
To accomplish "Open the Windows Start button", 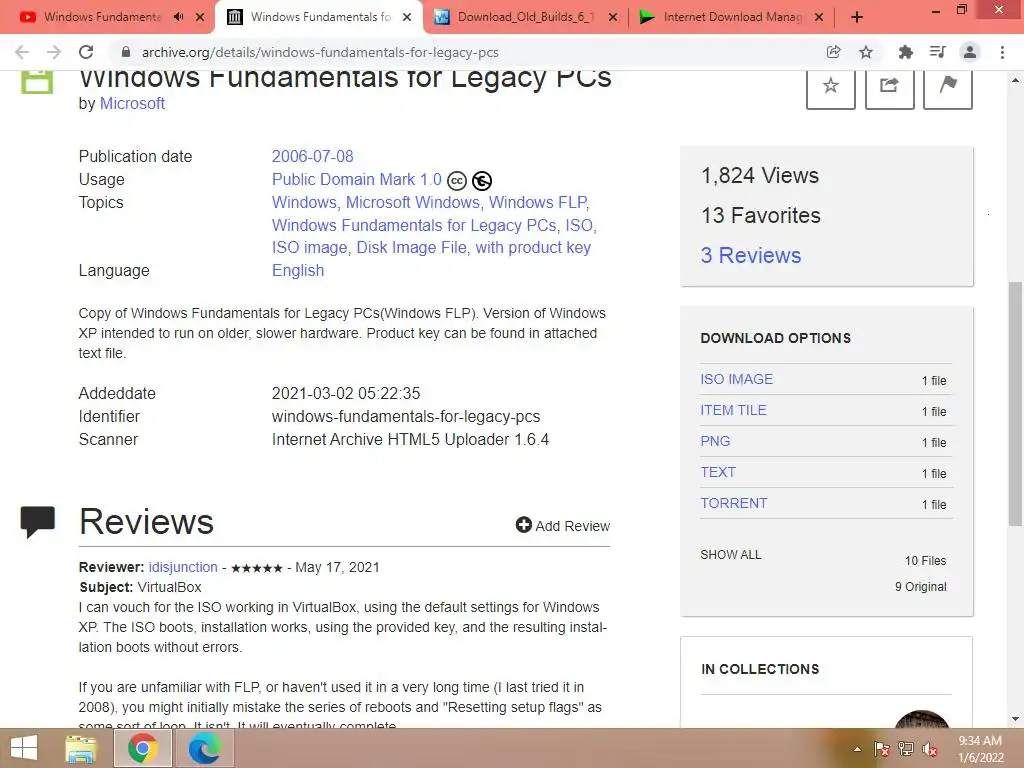I will tap(24, 748).
